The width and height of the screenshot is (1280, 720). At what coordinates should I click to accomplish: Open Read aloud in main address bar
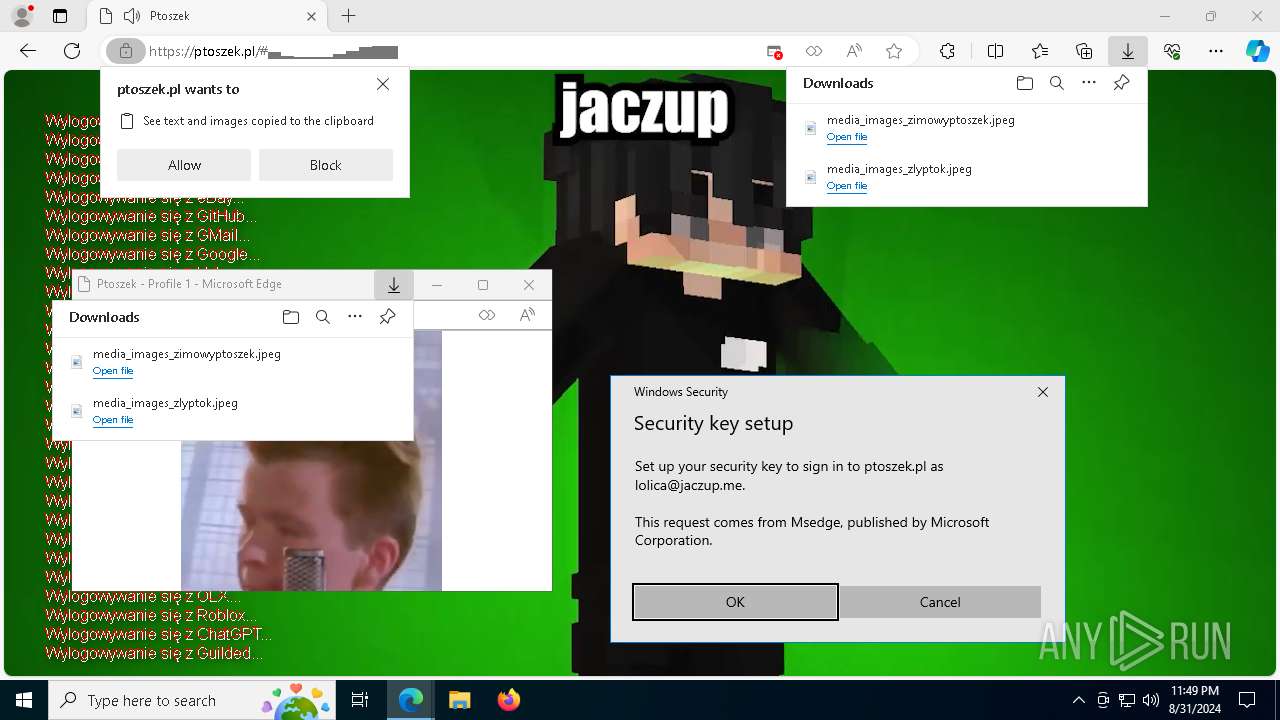coord(854,51)
